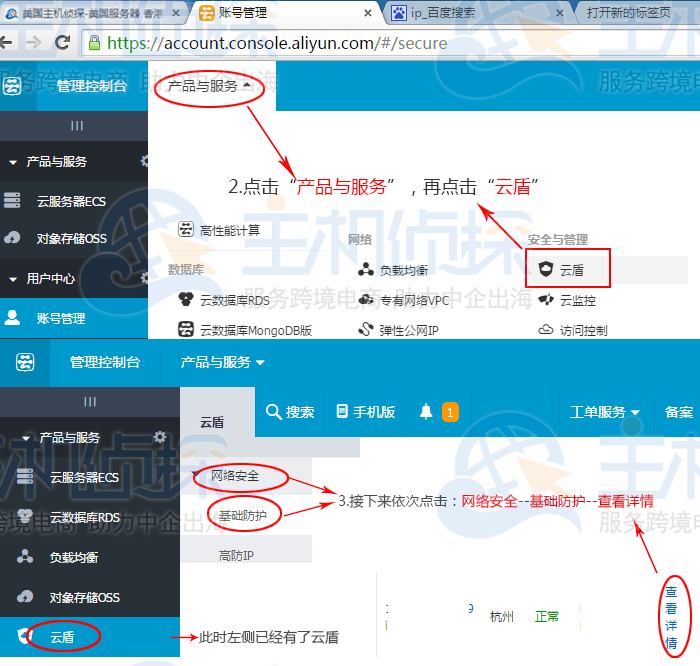Click the ECS server icon in upper sidebar
Screen dimensions: 700x666
[x=12, y=200]
